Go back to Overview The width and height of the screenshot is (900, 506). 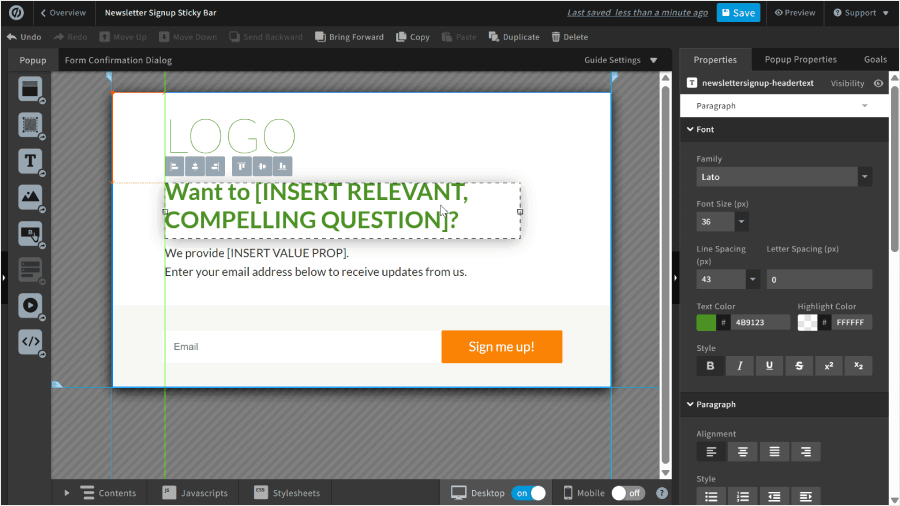(63, 13)
